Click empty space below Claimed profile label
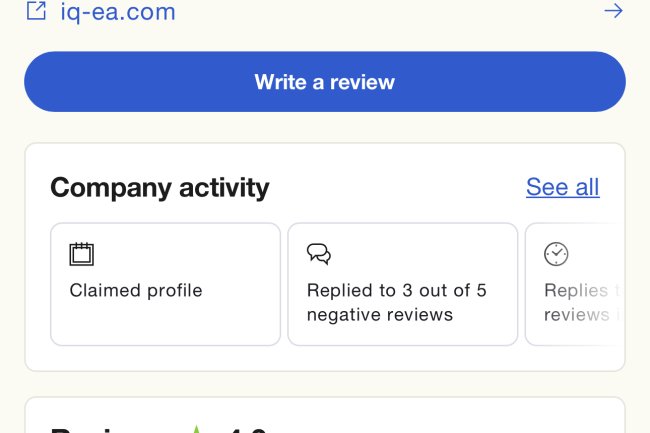The image size is (650, 433). pyautogui.click(x=165, y=323)
